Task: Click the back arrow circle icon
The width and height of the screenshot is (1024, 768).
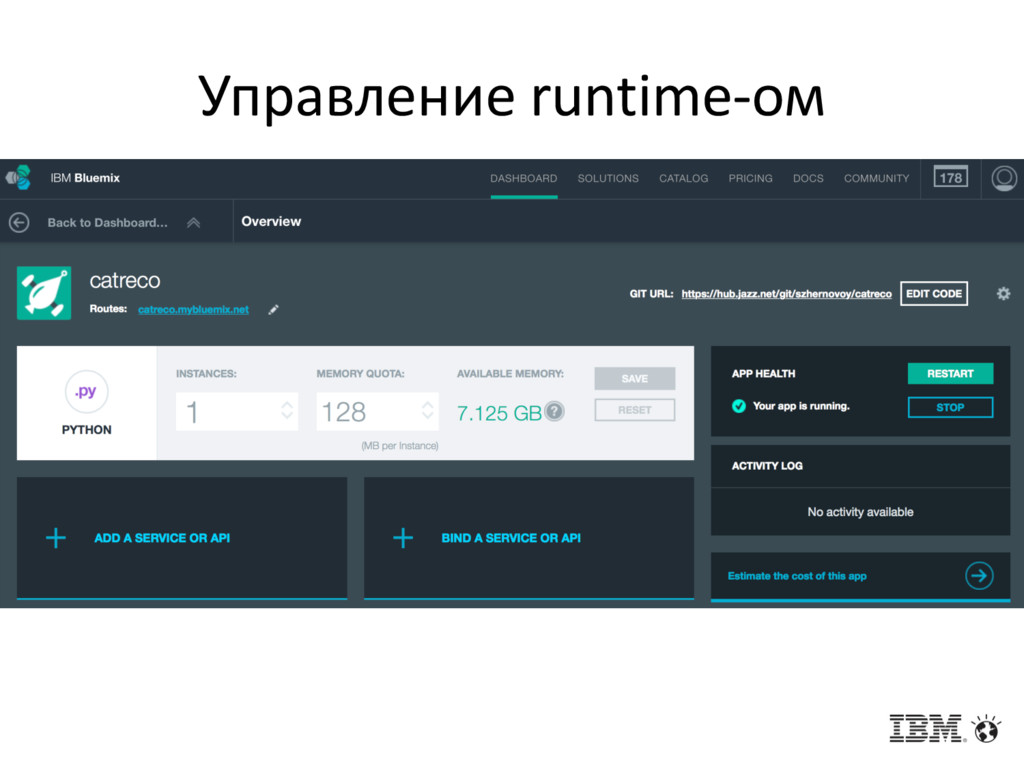Action: coord(19,223)
